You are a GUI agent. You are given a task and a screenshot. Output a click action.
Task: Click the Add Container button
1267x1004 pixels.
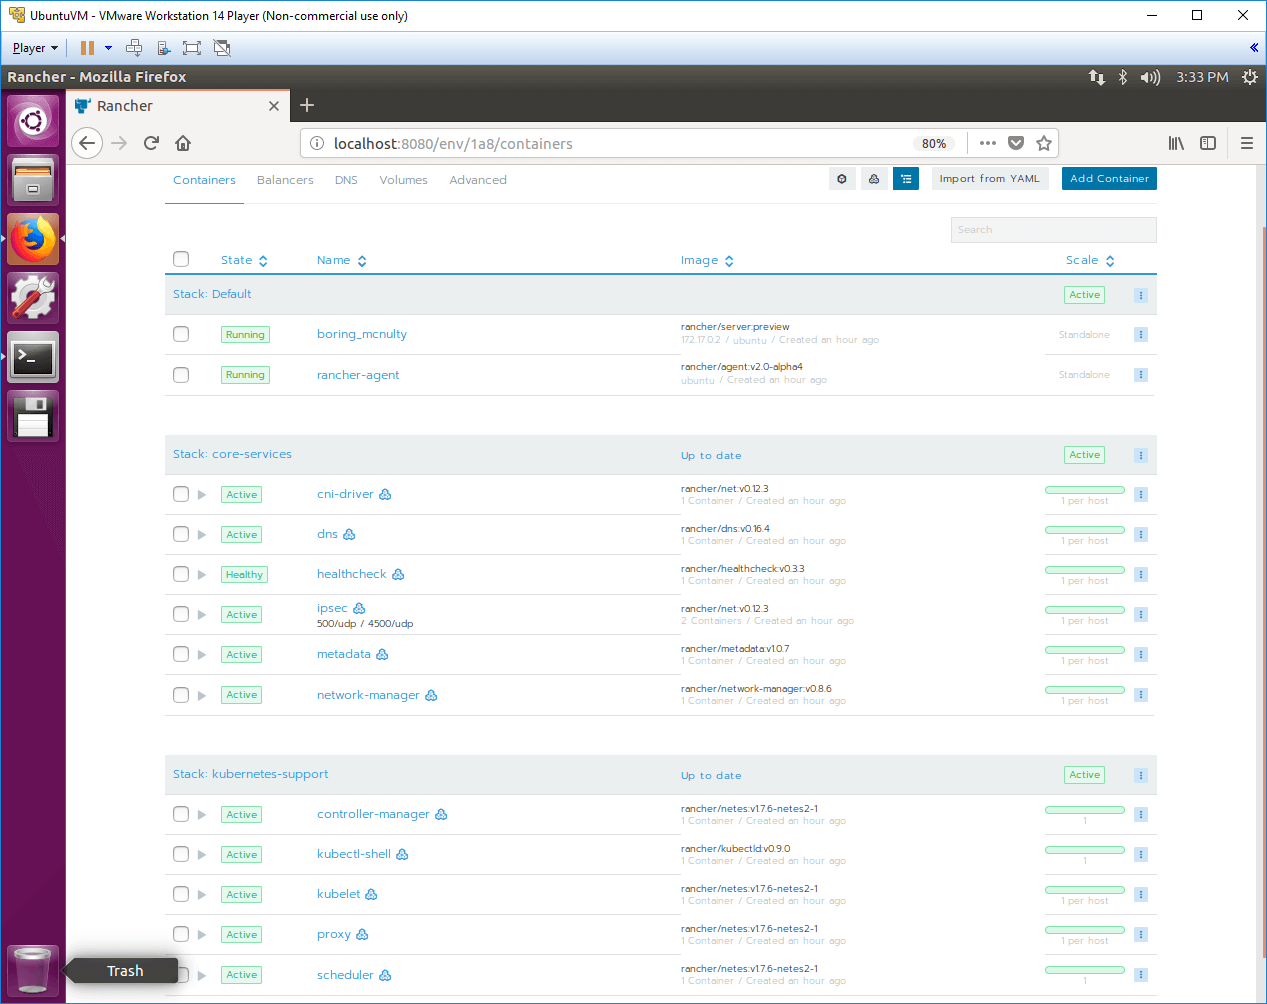(1109, 178)
